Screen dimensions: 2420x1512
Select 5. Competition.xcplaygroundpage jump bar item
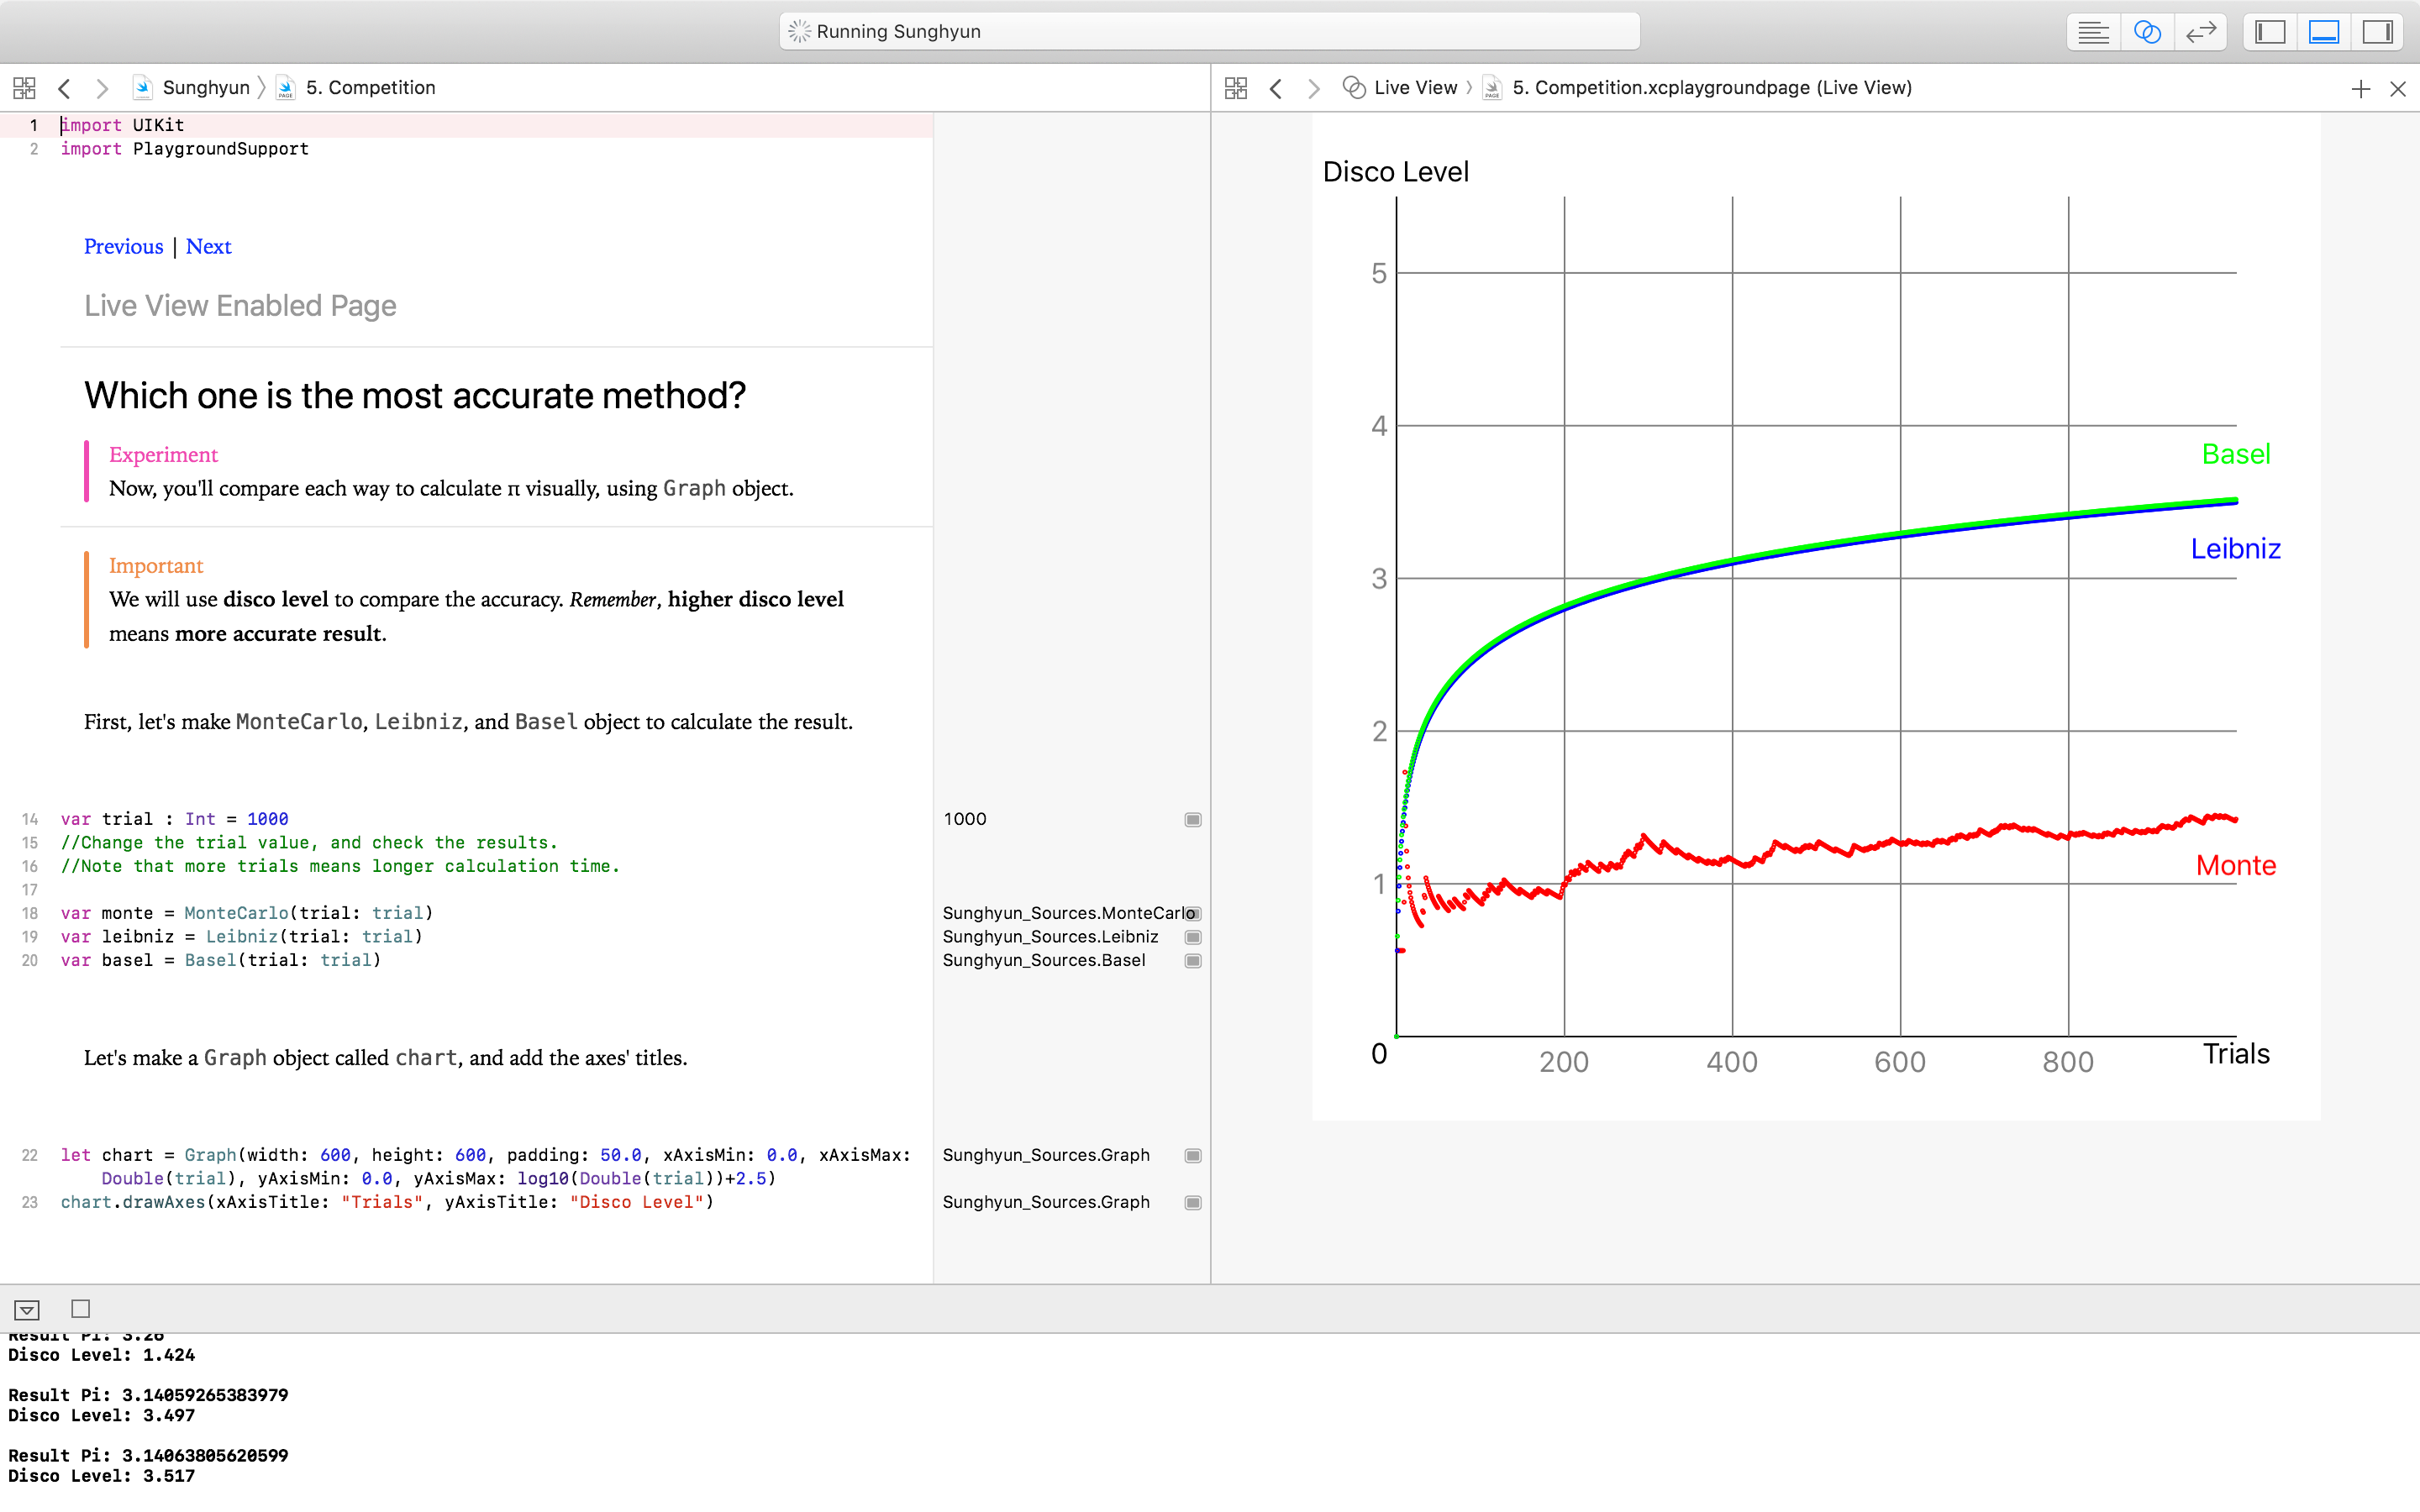point(1711,88)
